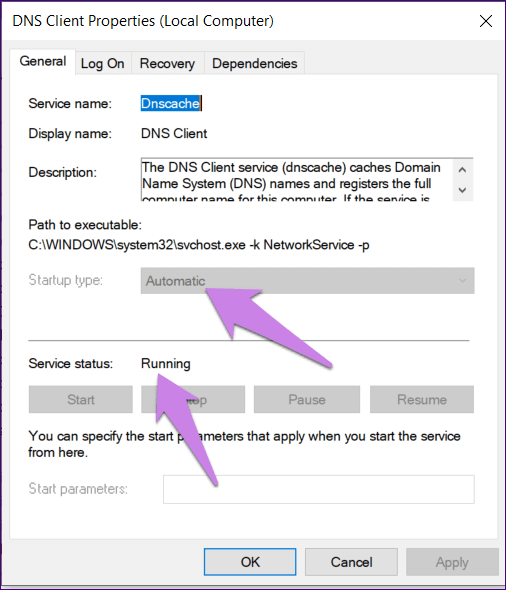This screenshot has height=590, width=506.
Task: Click the Startup type dropdown chevron
Action: pos(462,281)
